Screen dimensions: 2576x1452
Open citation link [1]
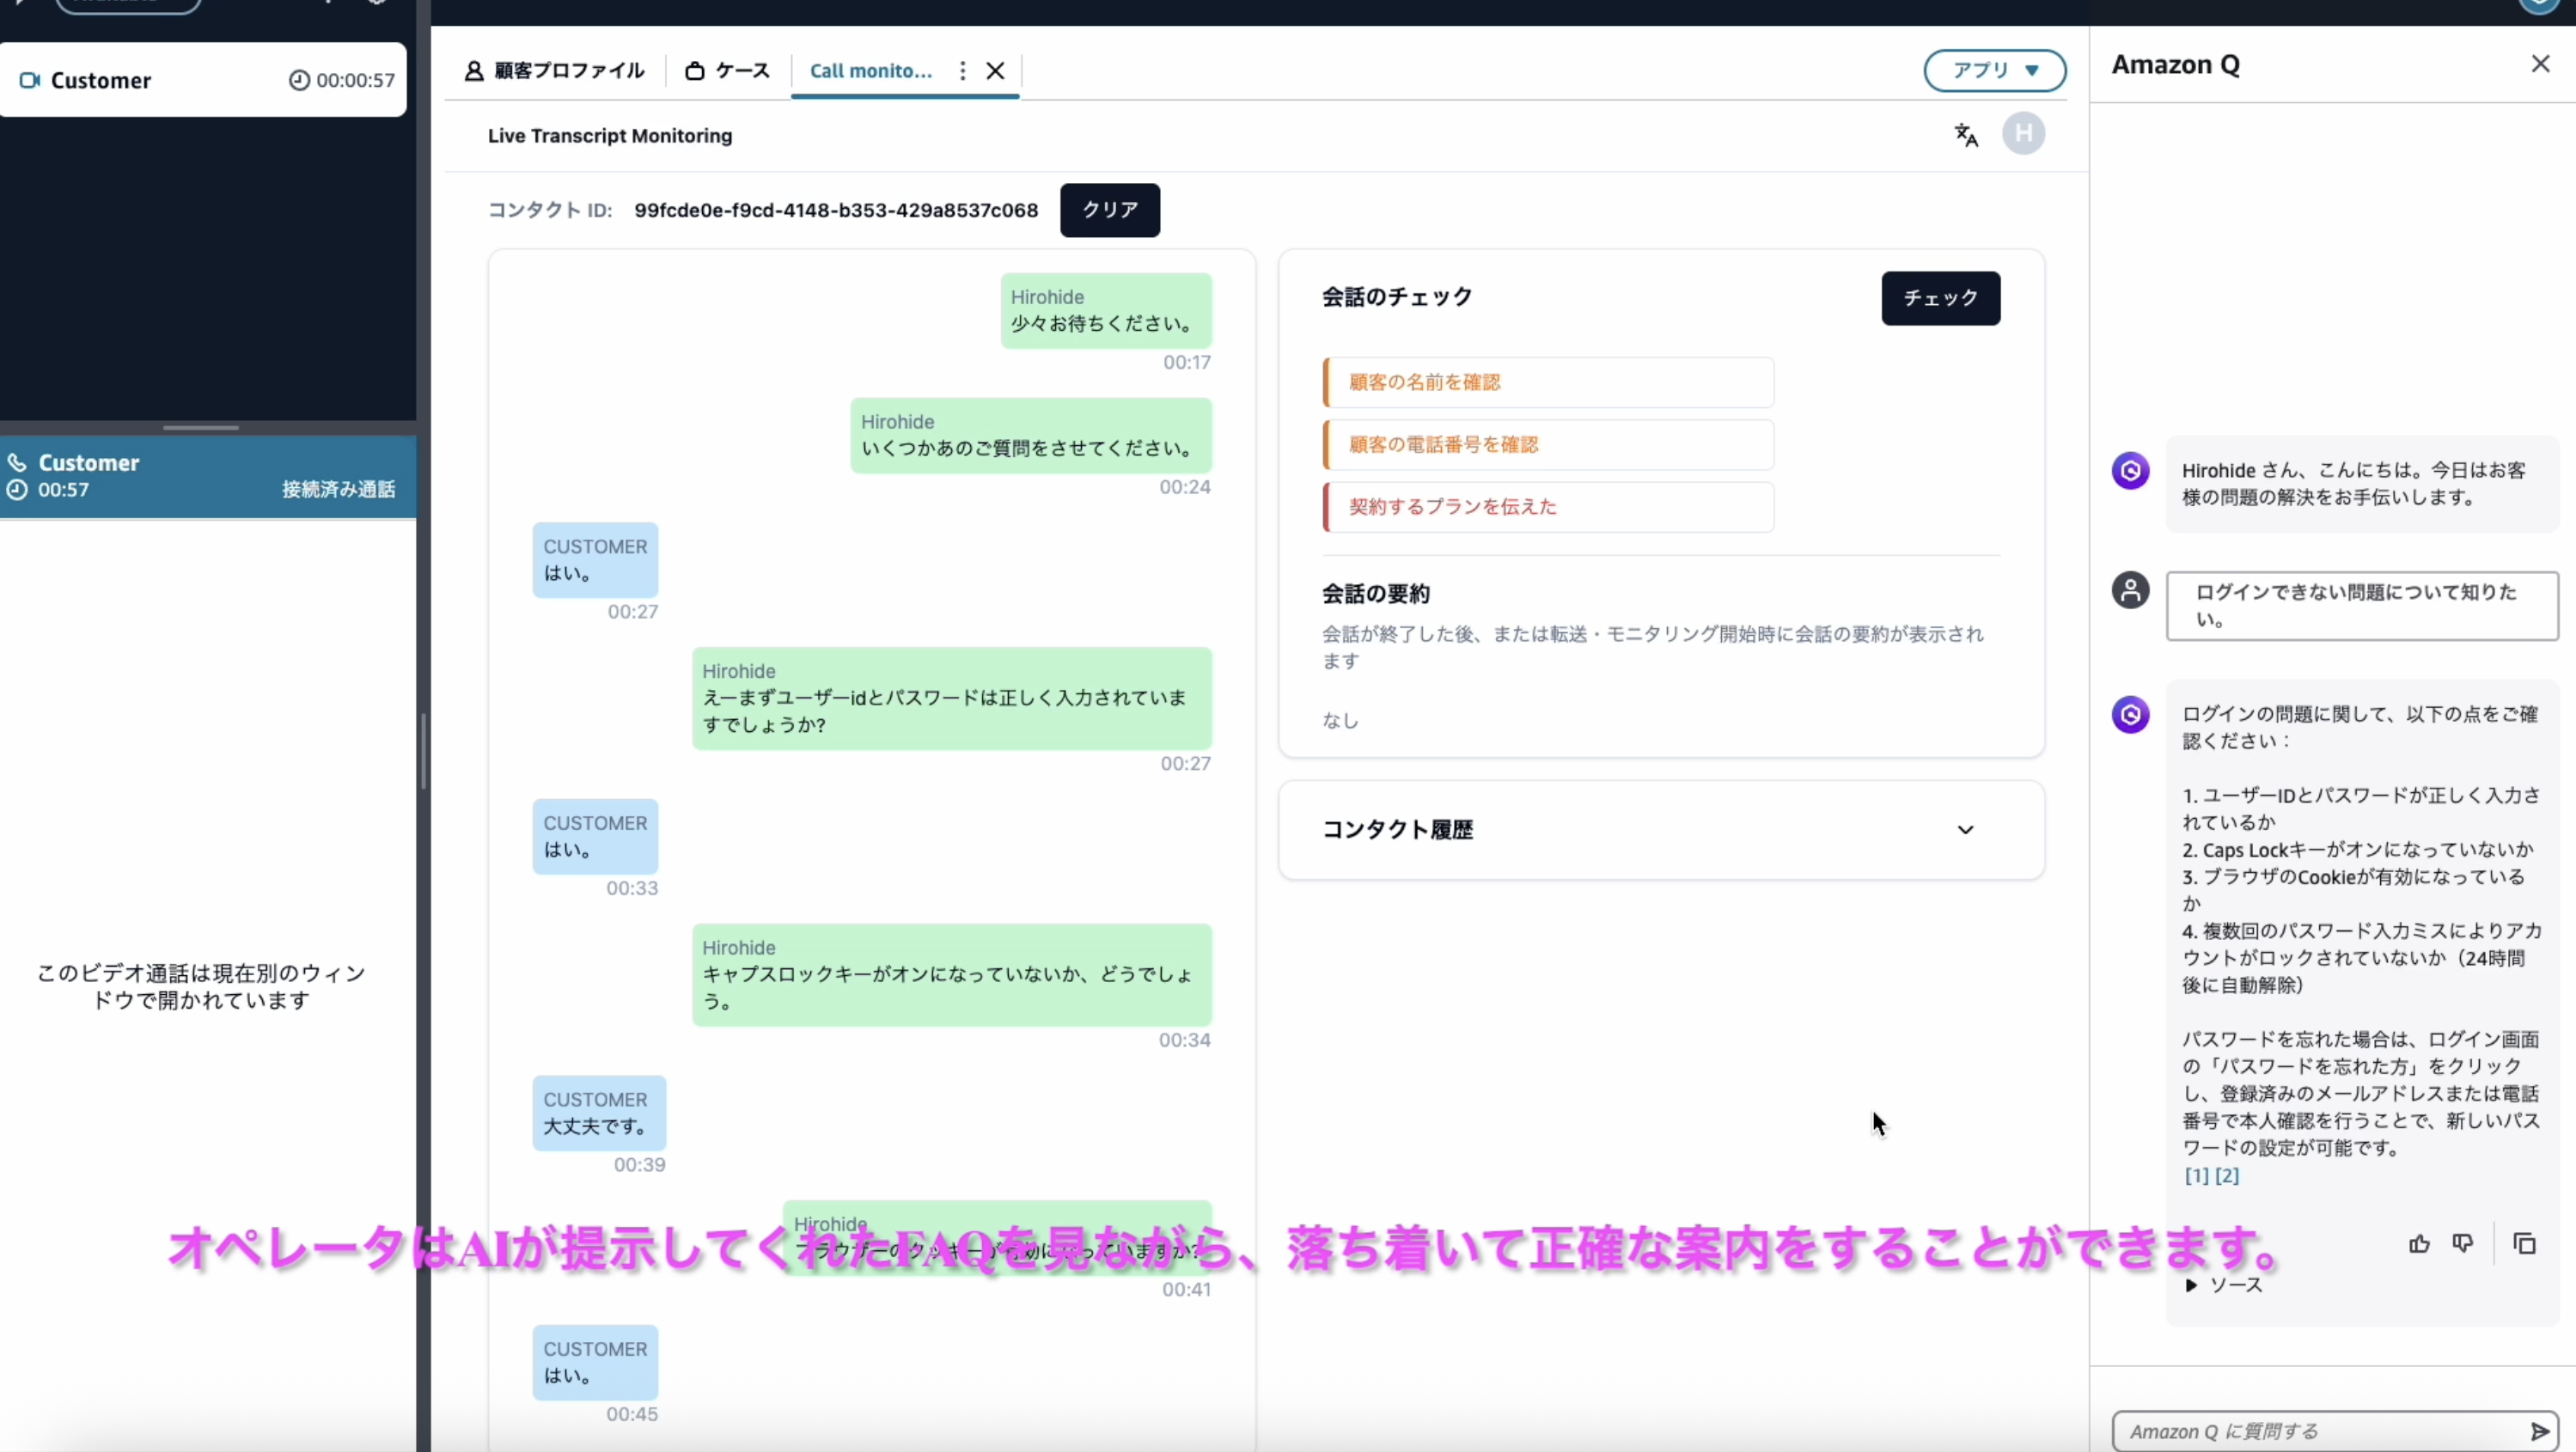tap(2196, 1176)
